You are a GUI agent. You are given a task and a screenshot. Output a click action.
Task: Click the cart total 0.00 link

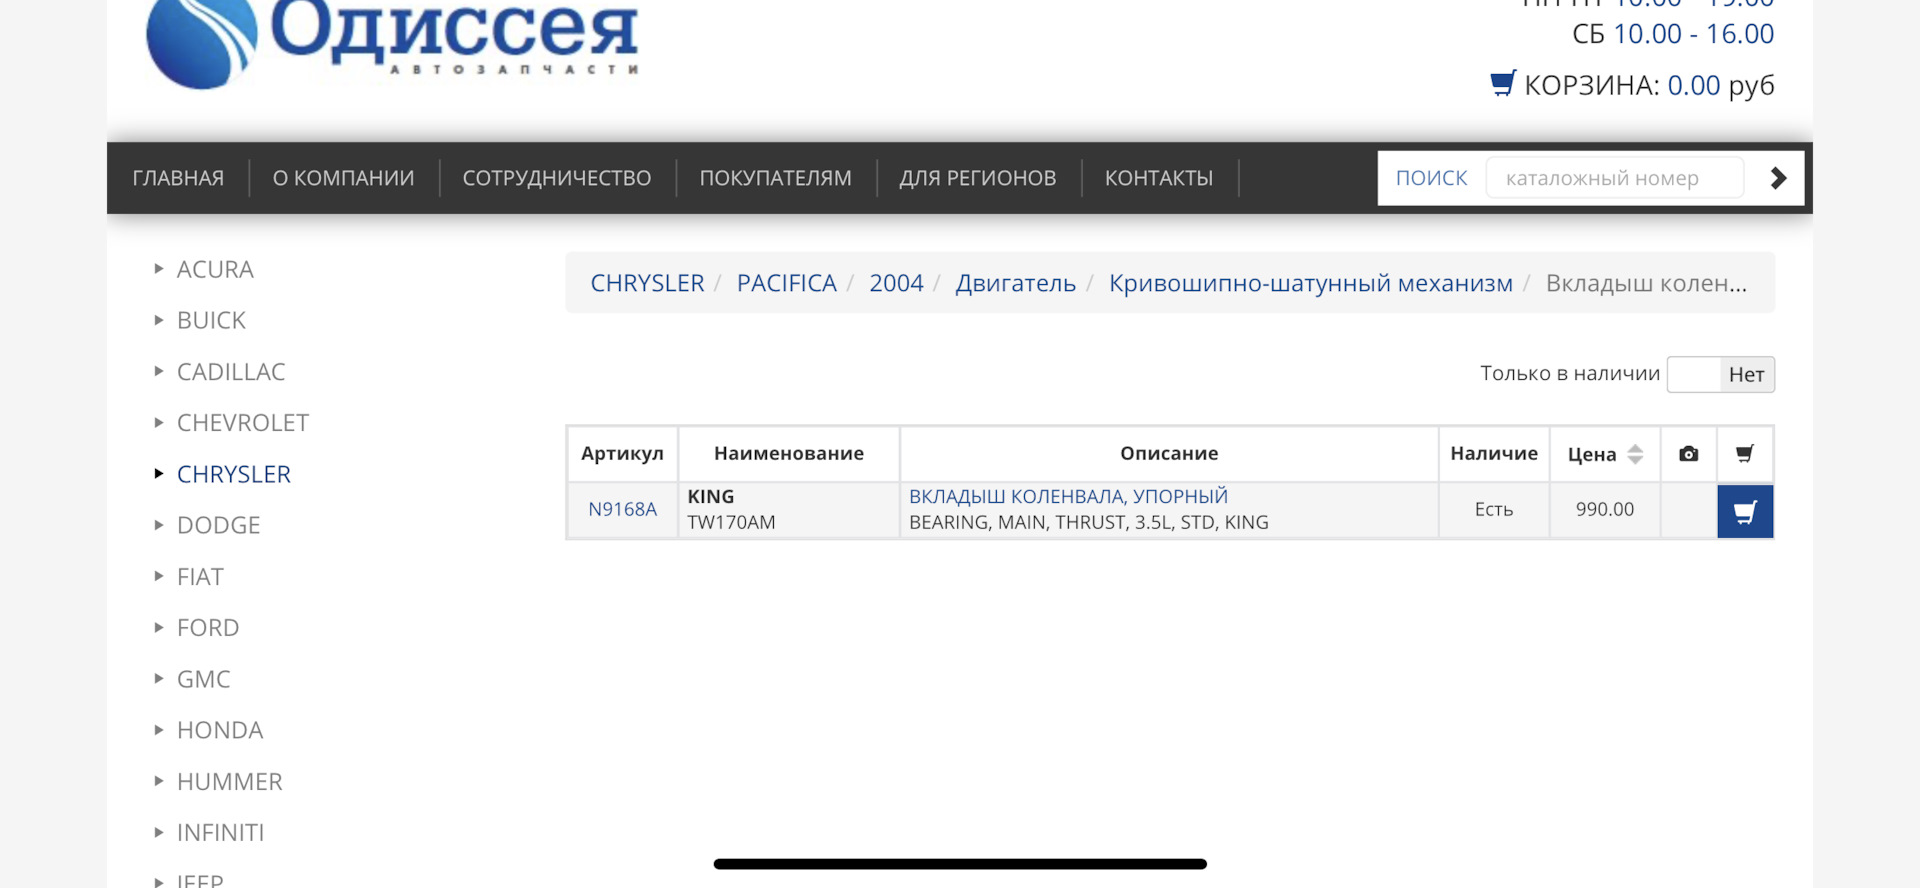pos(1694,85)
